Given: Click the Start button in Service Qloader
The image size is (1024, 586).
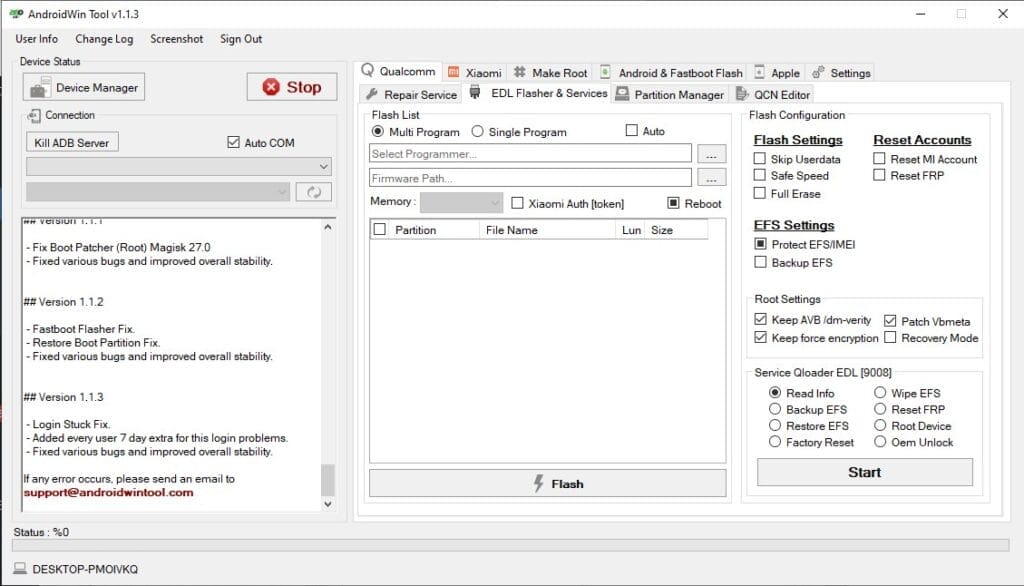Looking at the screenshot, I should 863,472.
